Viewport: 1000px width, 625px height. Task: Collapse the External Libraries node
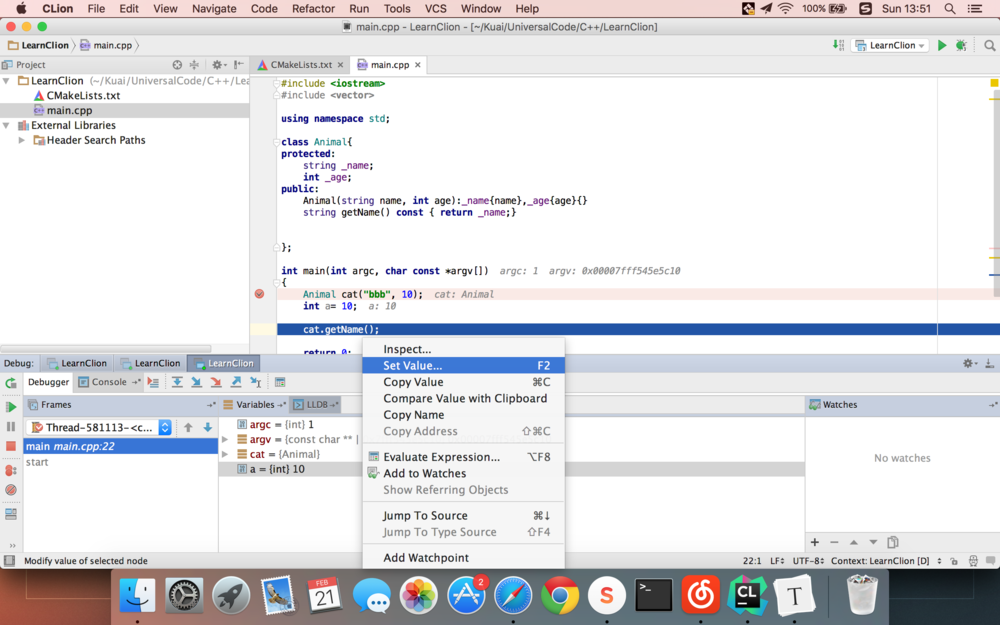tap(6, 126)
